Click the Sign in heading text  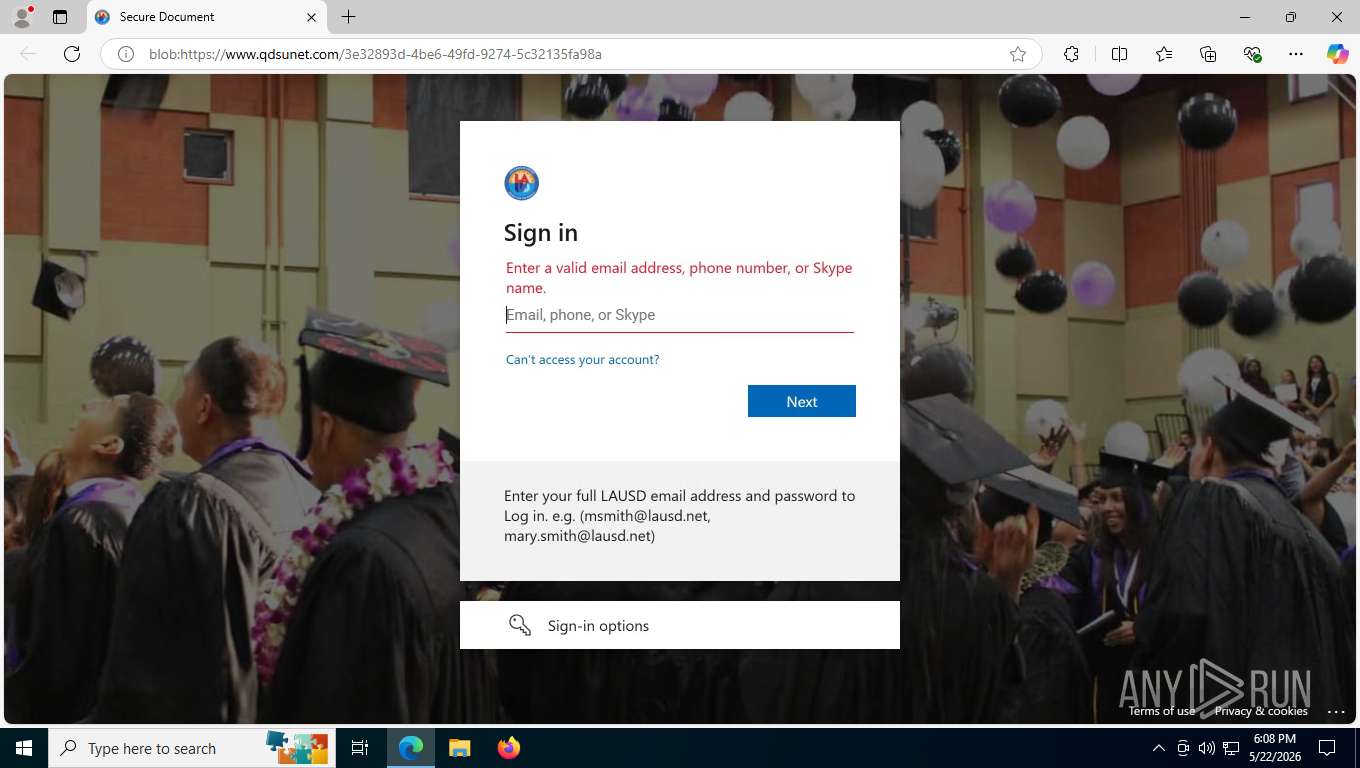tap(541, 232)
